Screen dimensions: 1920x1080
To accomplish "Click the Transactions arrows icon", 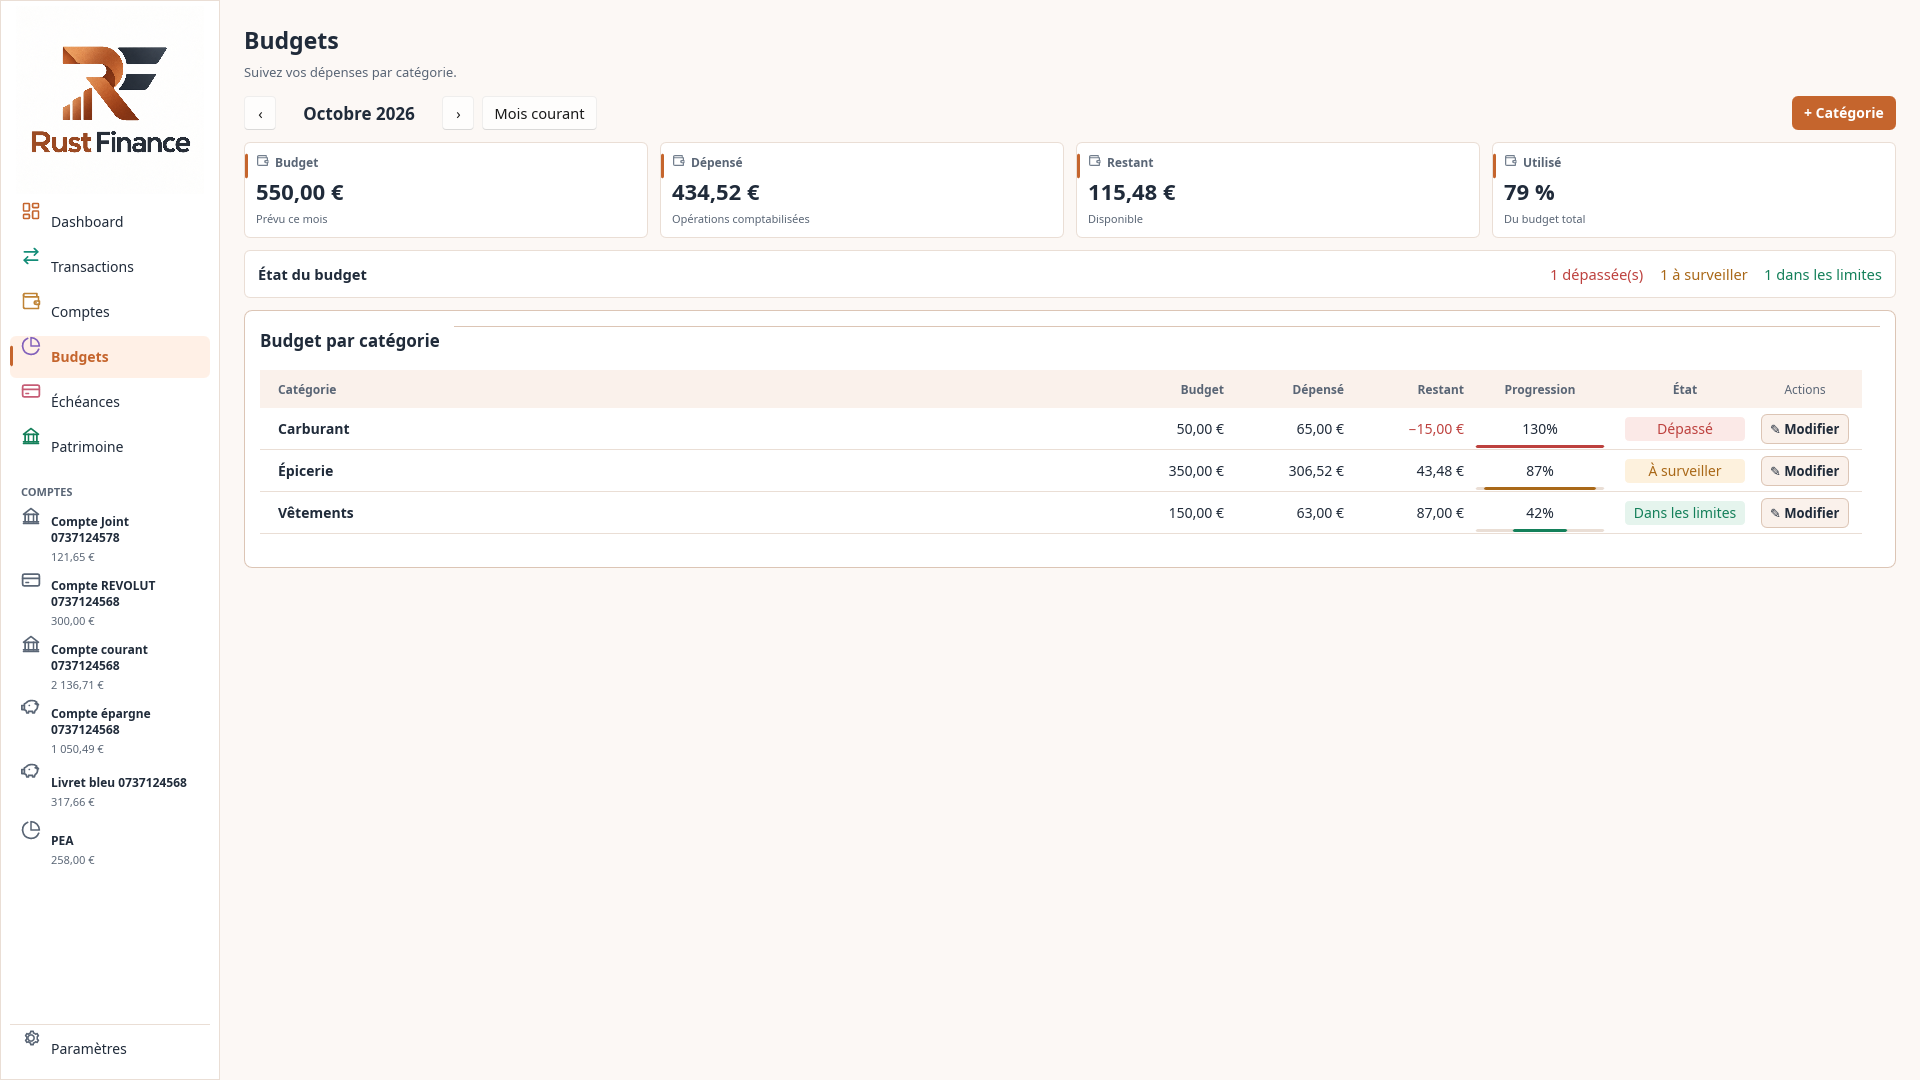I will [x=31, y=256].
